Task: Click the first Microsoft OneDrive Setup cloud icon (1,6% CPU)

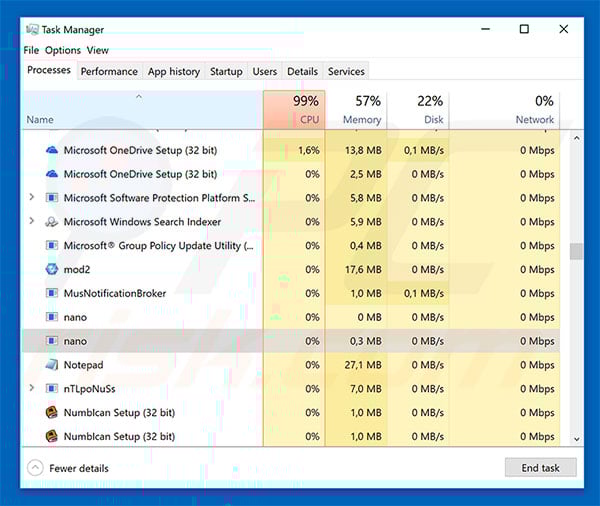Action: click(x=52, y=150)
